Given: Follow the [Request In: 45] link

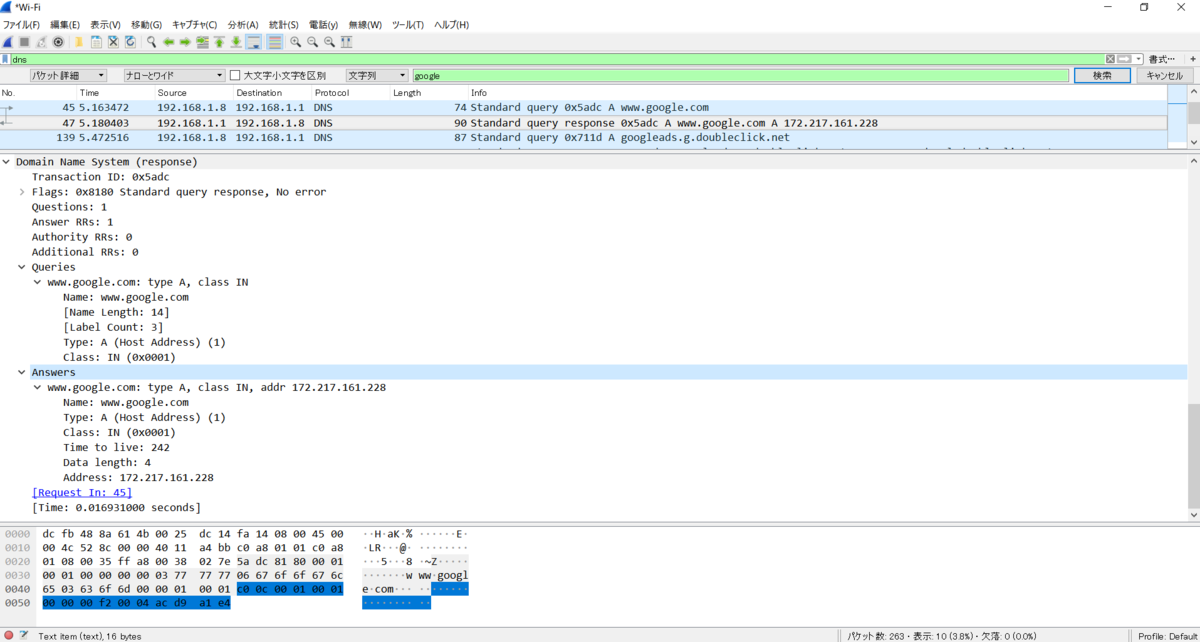Looking at the screenshot, I should tap(82, 492).
